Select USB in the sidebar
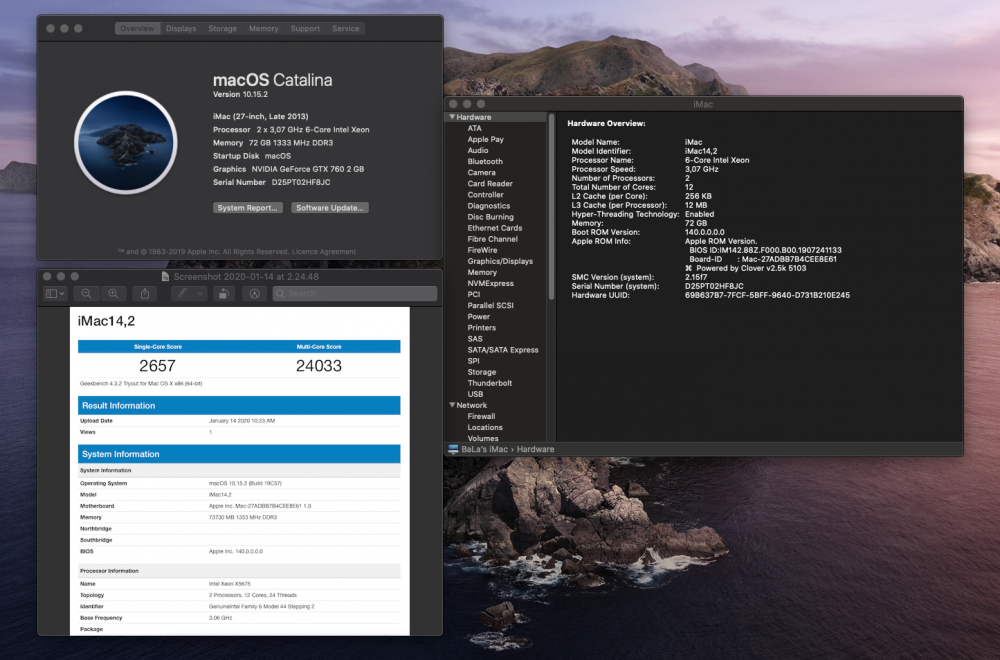 [x=475, y=395]
